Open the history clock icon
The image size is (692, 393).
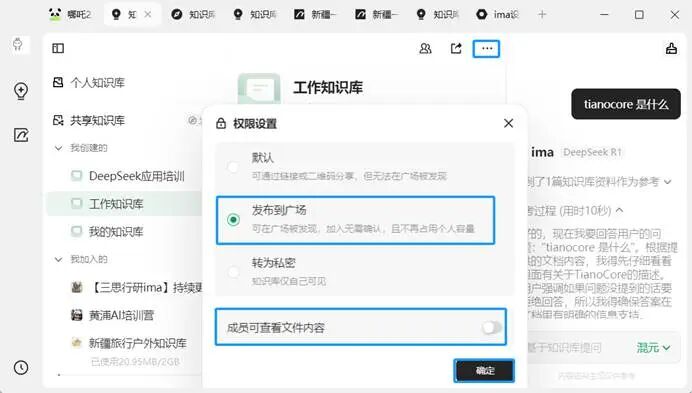tap(21, 367)
